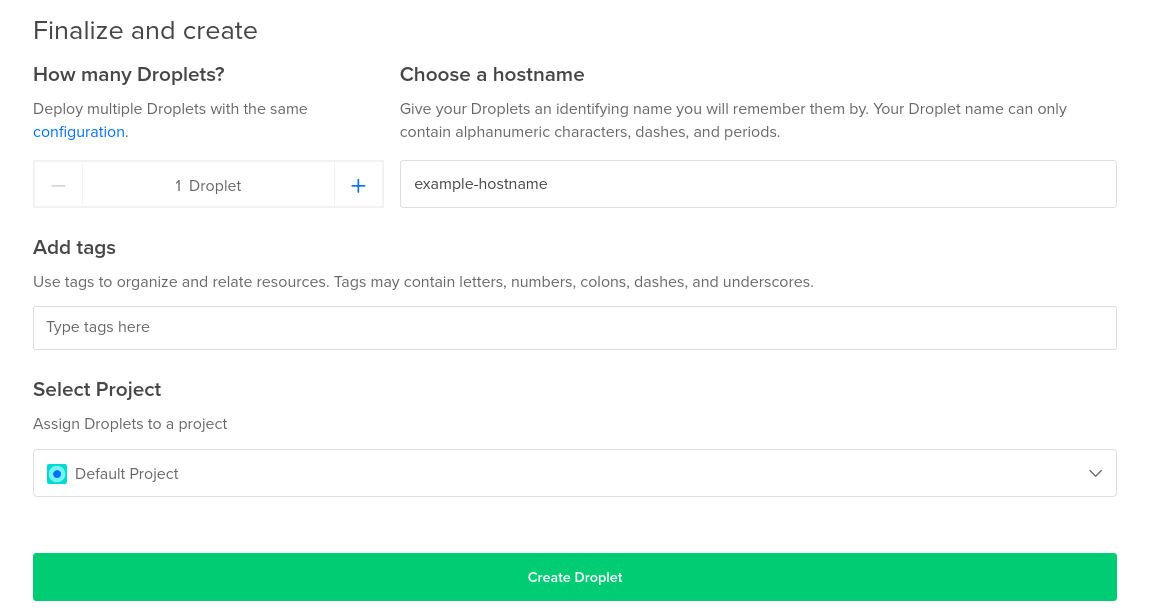Click the 'Choose a hostname' heading

coord(492,75)
